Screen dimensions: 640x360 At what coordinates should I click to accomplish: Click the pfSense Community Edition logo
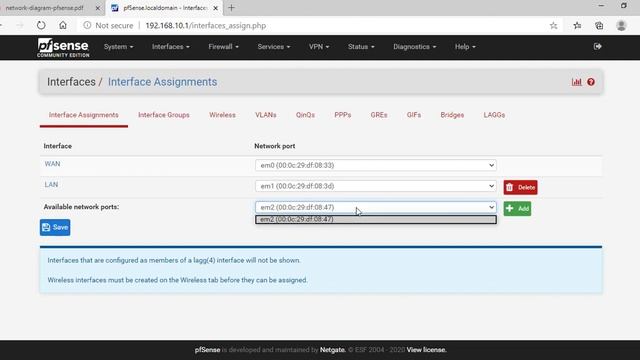[63, 47]
